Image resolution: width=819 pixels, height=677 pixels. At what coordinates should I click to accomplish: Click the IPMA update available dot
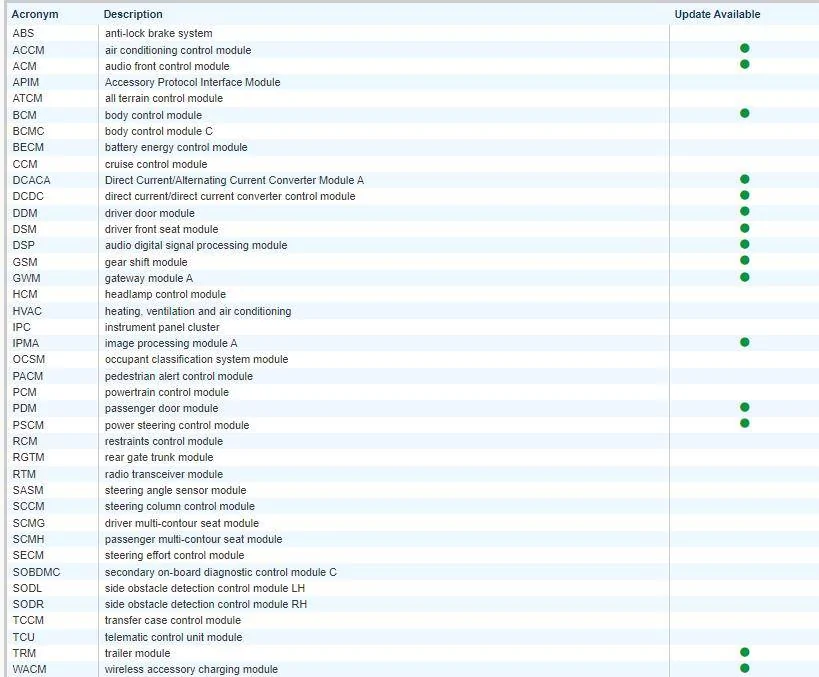(744, 342)
